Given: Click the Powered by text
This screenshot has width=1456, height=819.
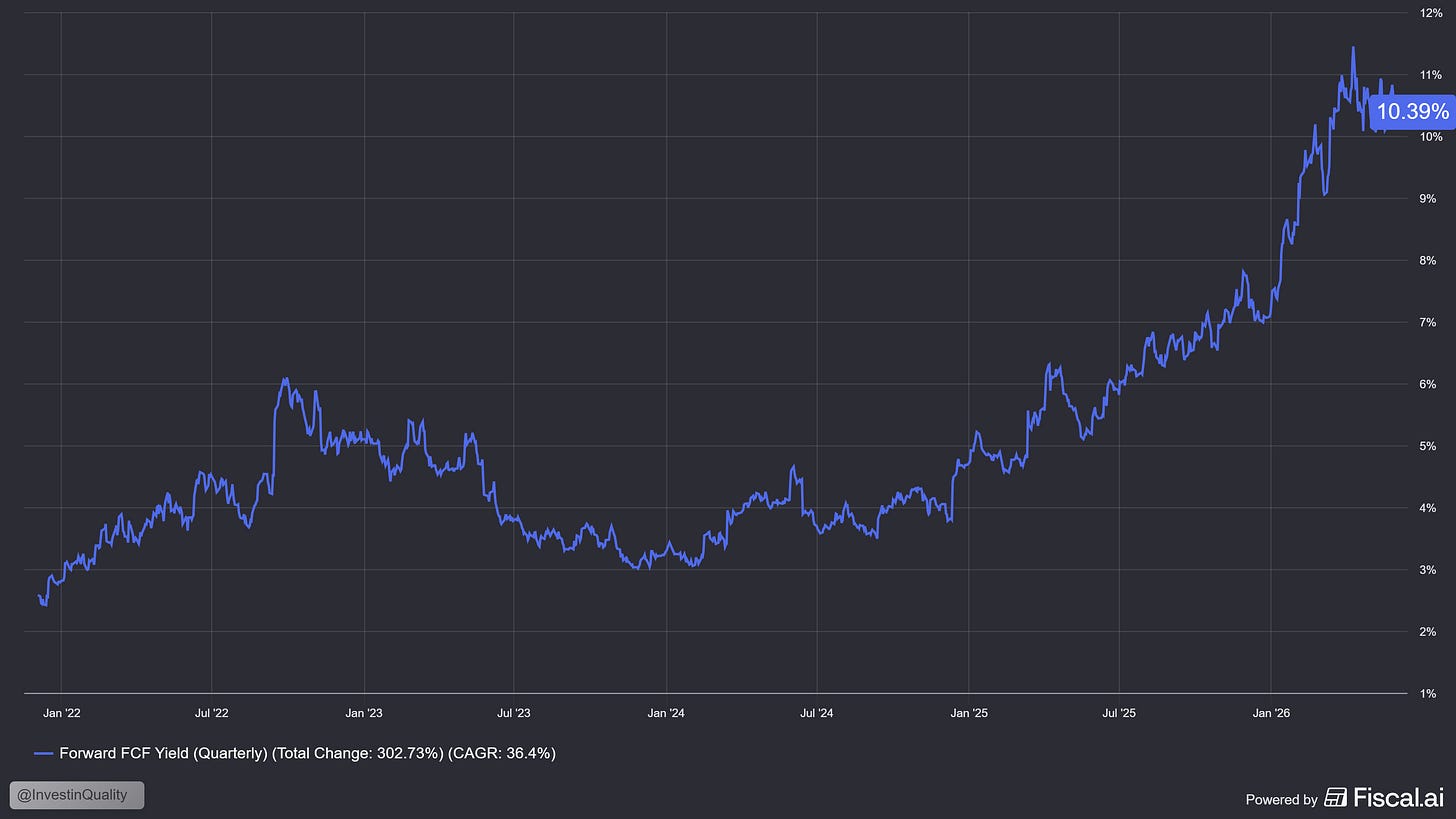Looking at the screenshot, I should 1281,799.
